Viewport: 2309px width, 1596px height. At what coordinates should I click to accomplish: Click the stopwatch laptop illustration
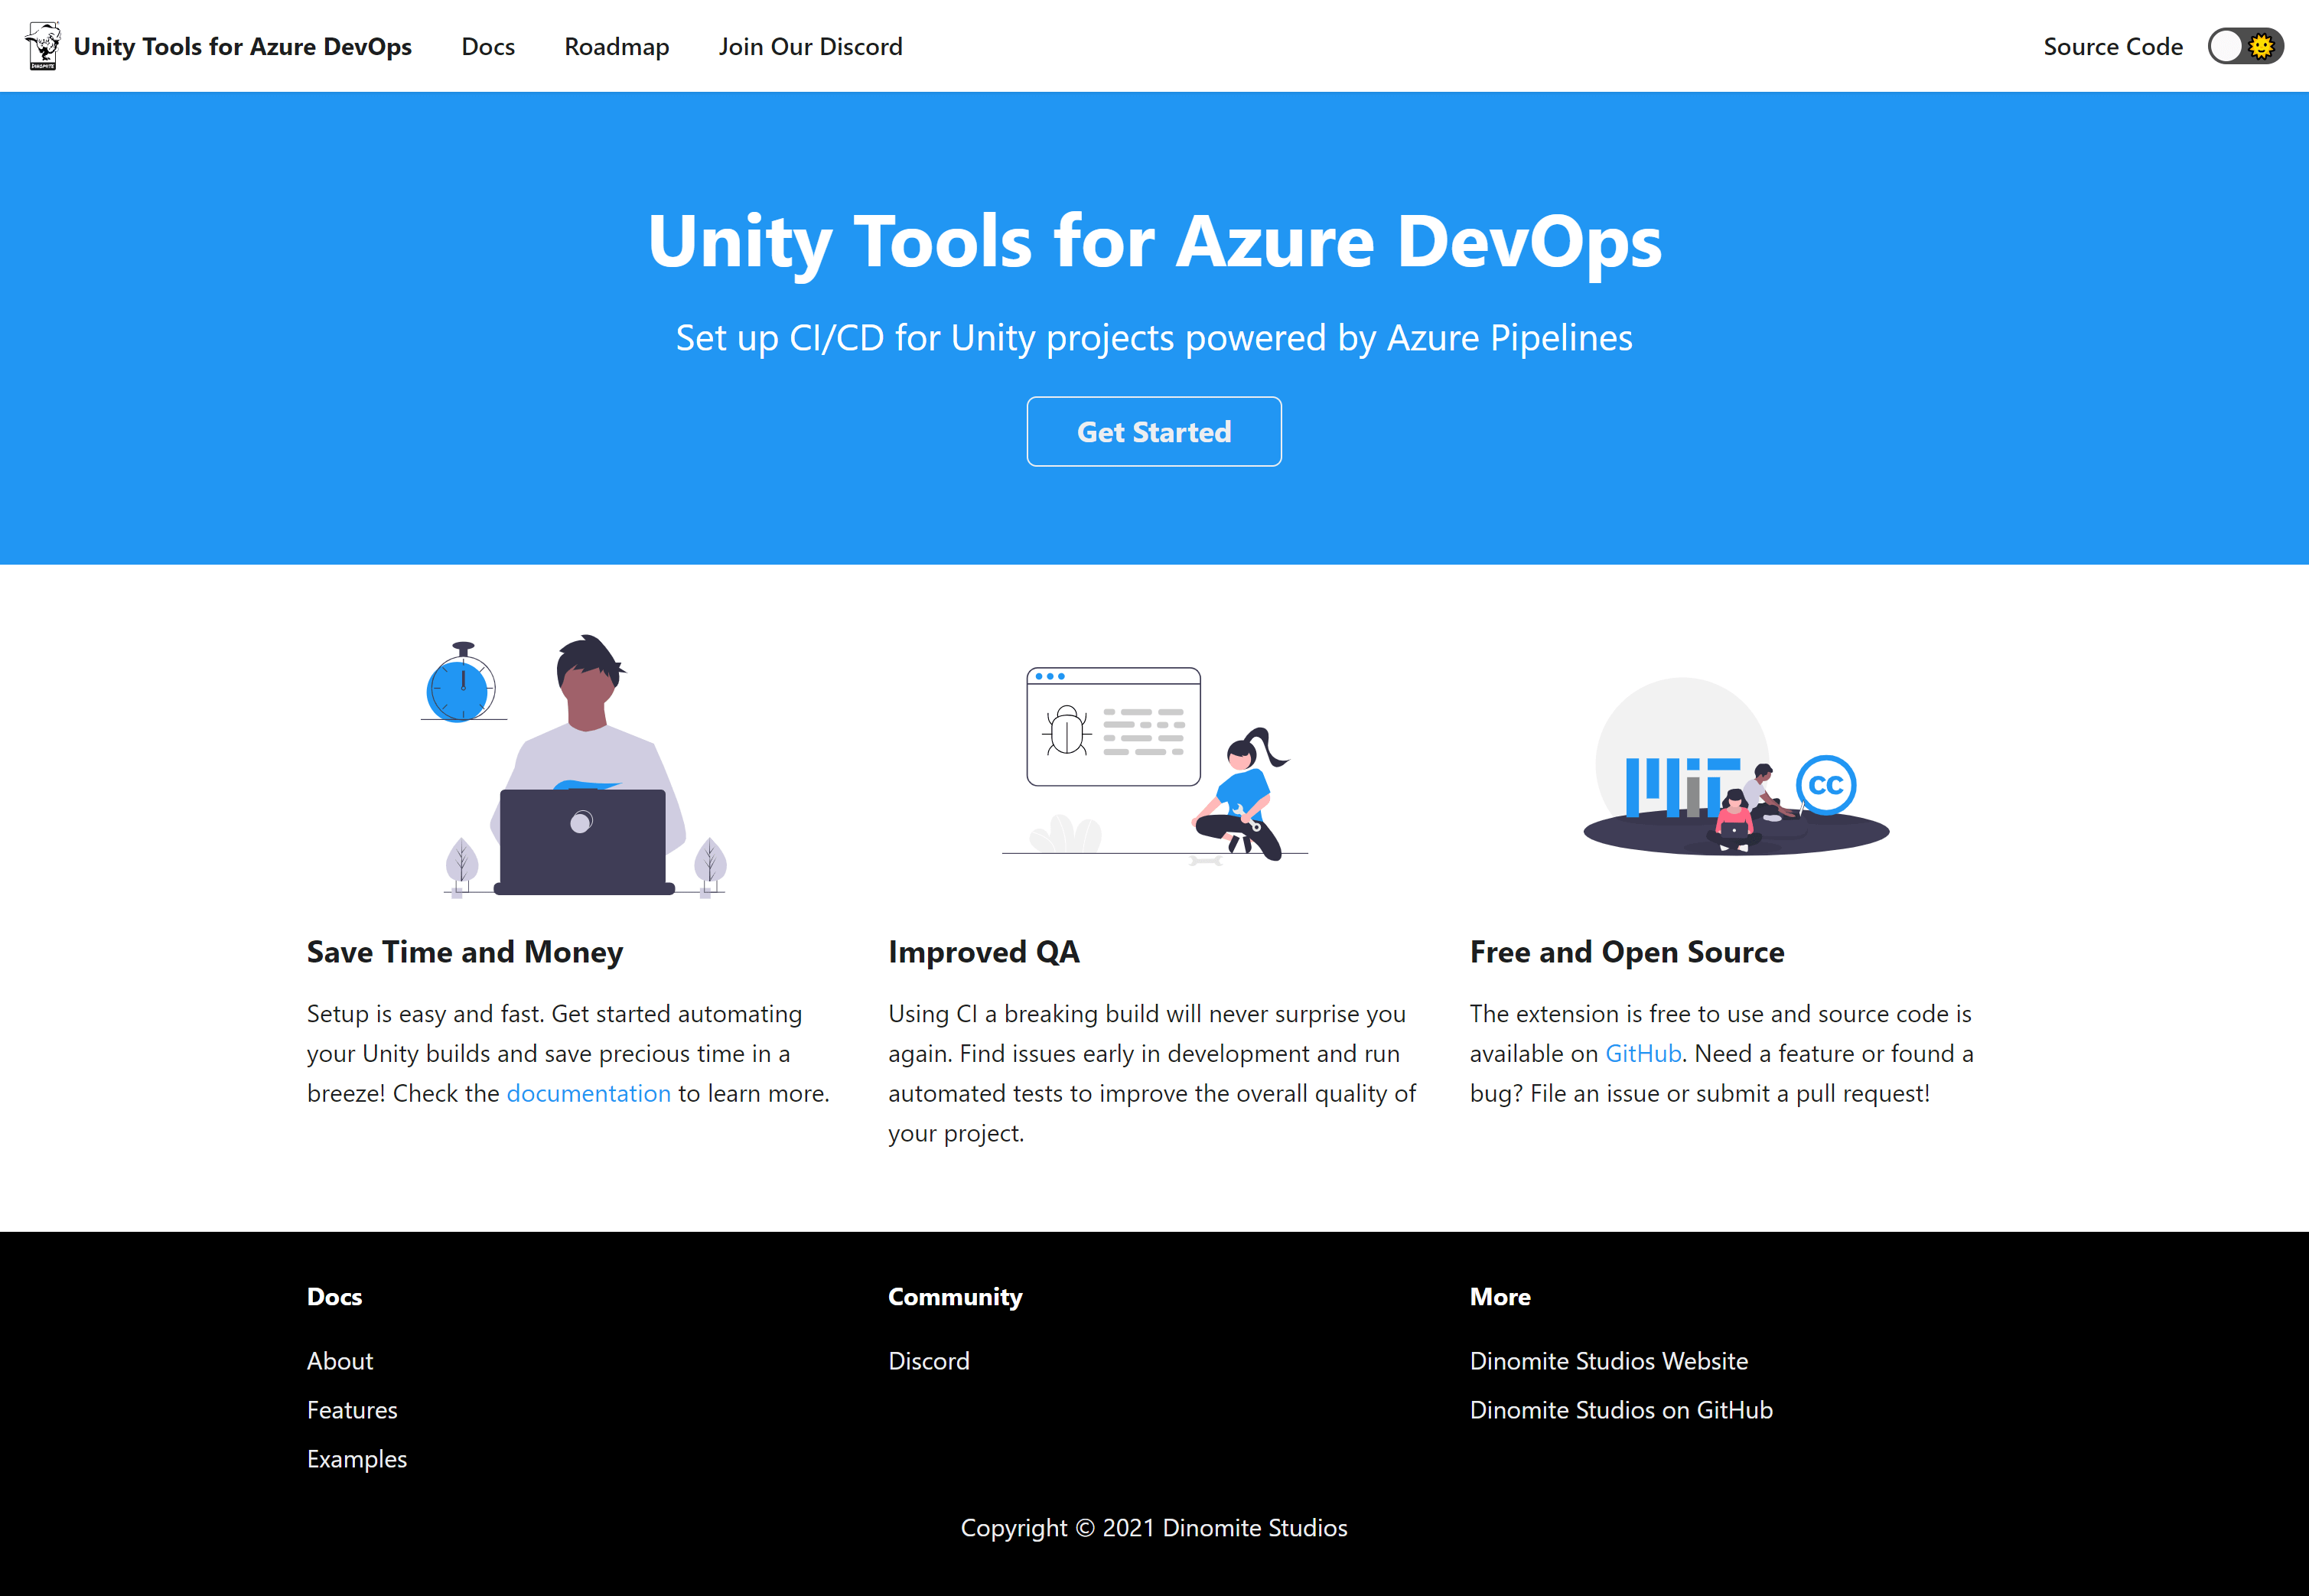pyautogui.click(x=573, y=766)
